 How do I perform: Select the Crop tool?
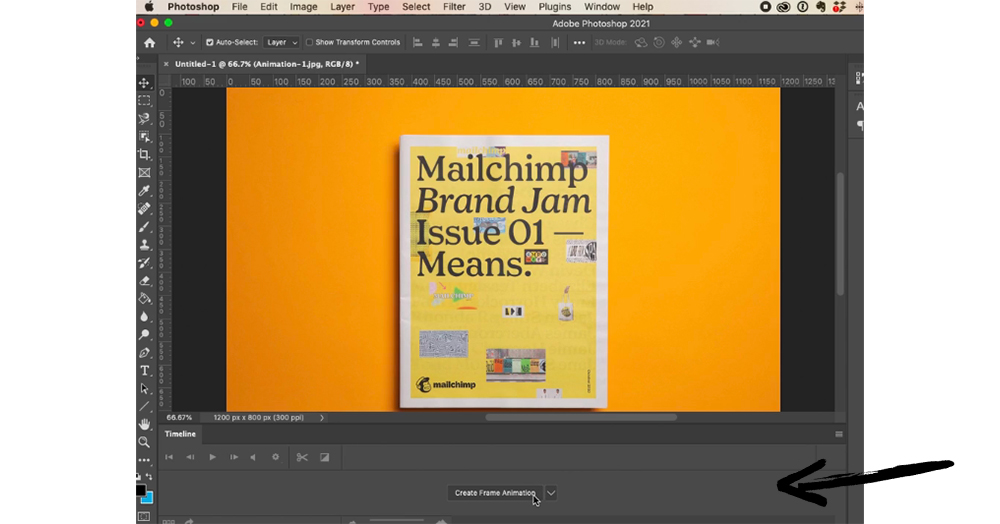[x=145, y=154]
